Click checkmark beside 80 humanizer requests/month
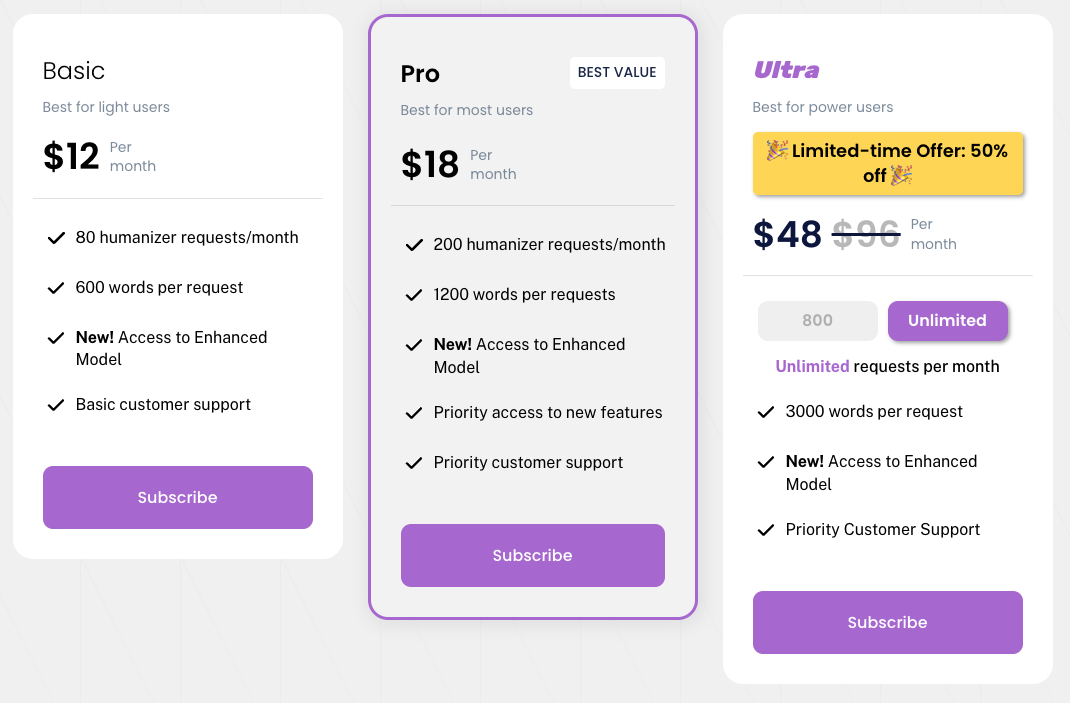 [56, 238]
